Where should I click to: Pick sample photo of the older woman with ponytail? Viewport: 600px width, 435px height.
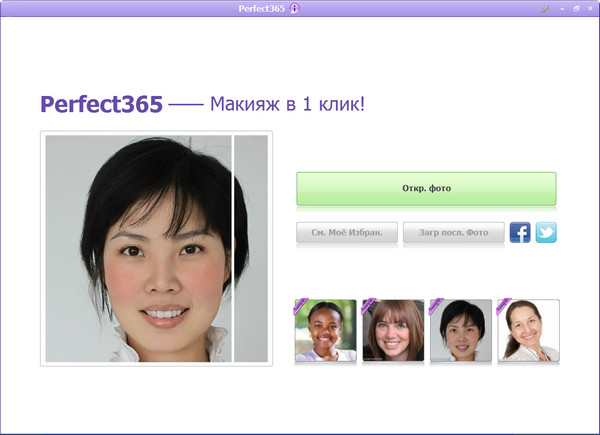(x=528, y=331)
